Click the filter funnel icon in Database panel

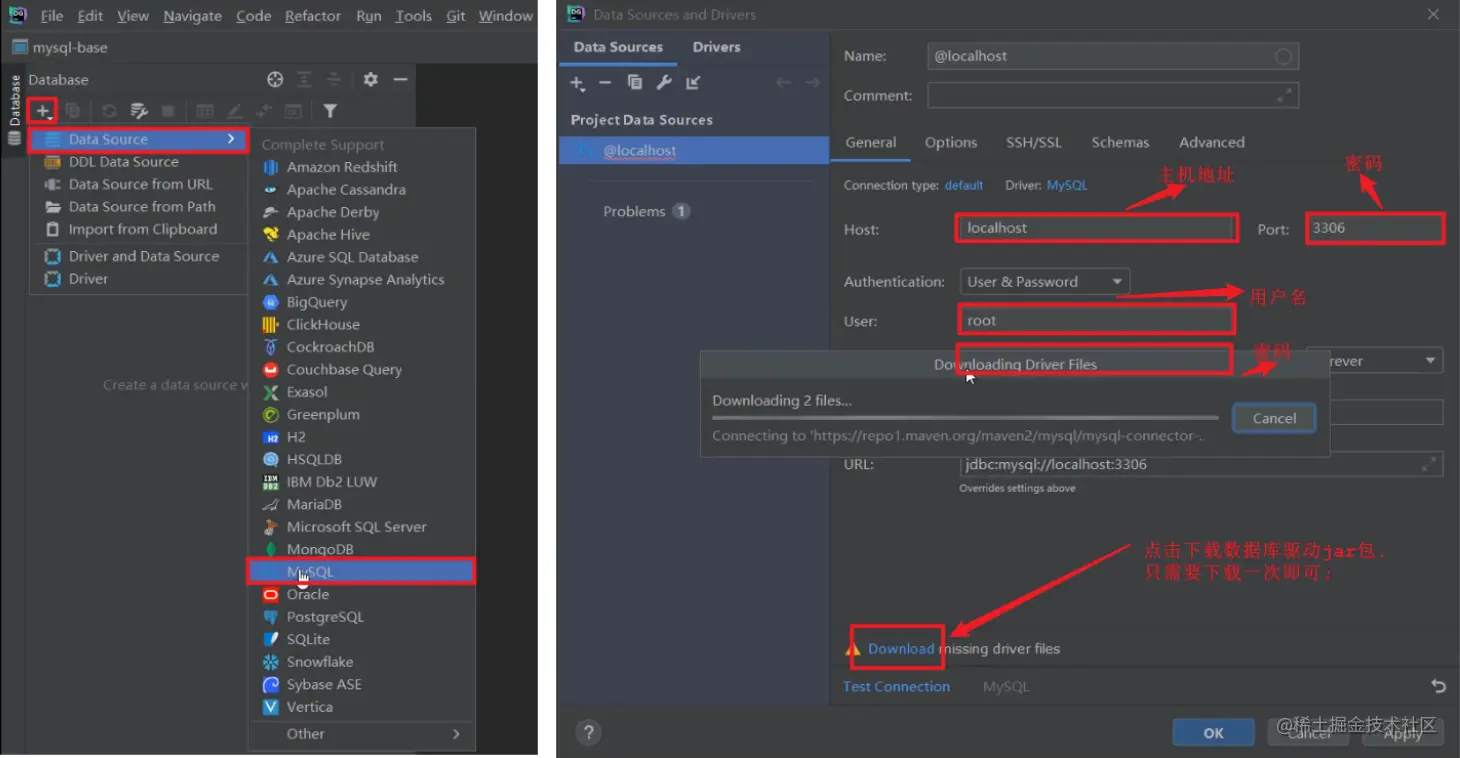pyautogui.click(x=330, y=111)
